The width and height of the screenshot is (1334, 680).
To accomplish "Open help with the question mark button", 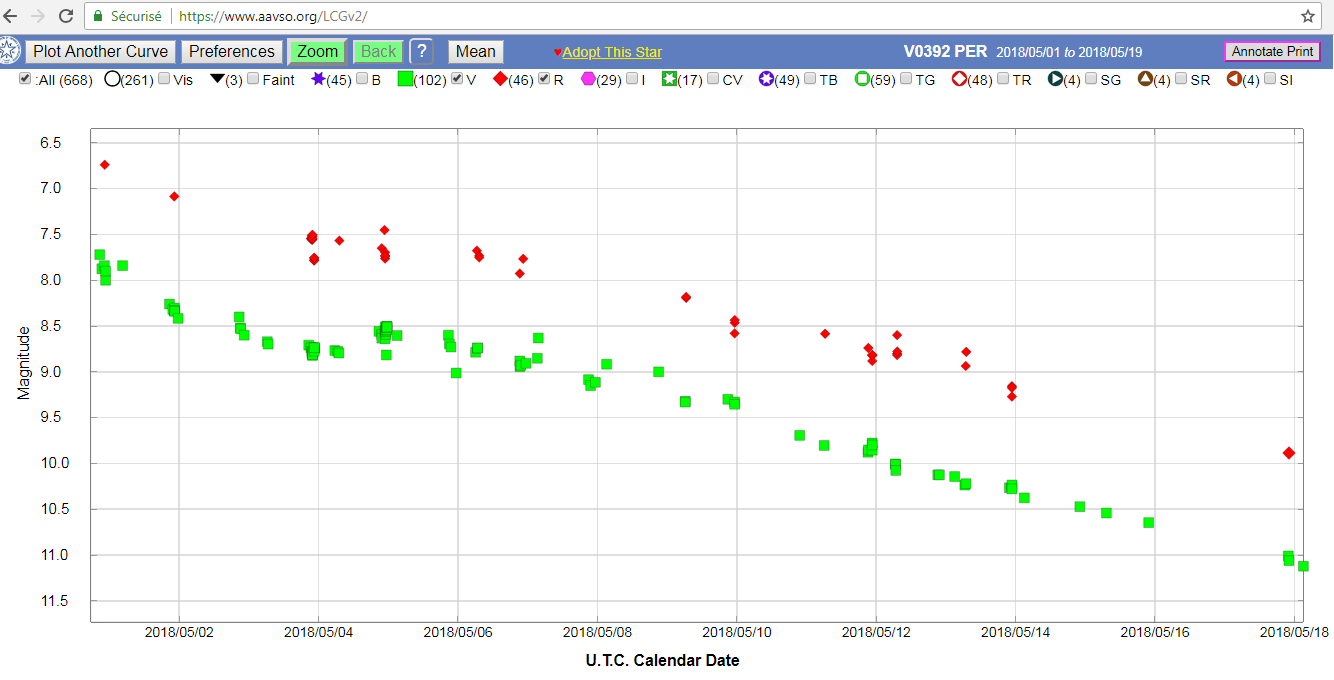I will [x=421, y=52].
